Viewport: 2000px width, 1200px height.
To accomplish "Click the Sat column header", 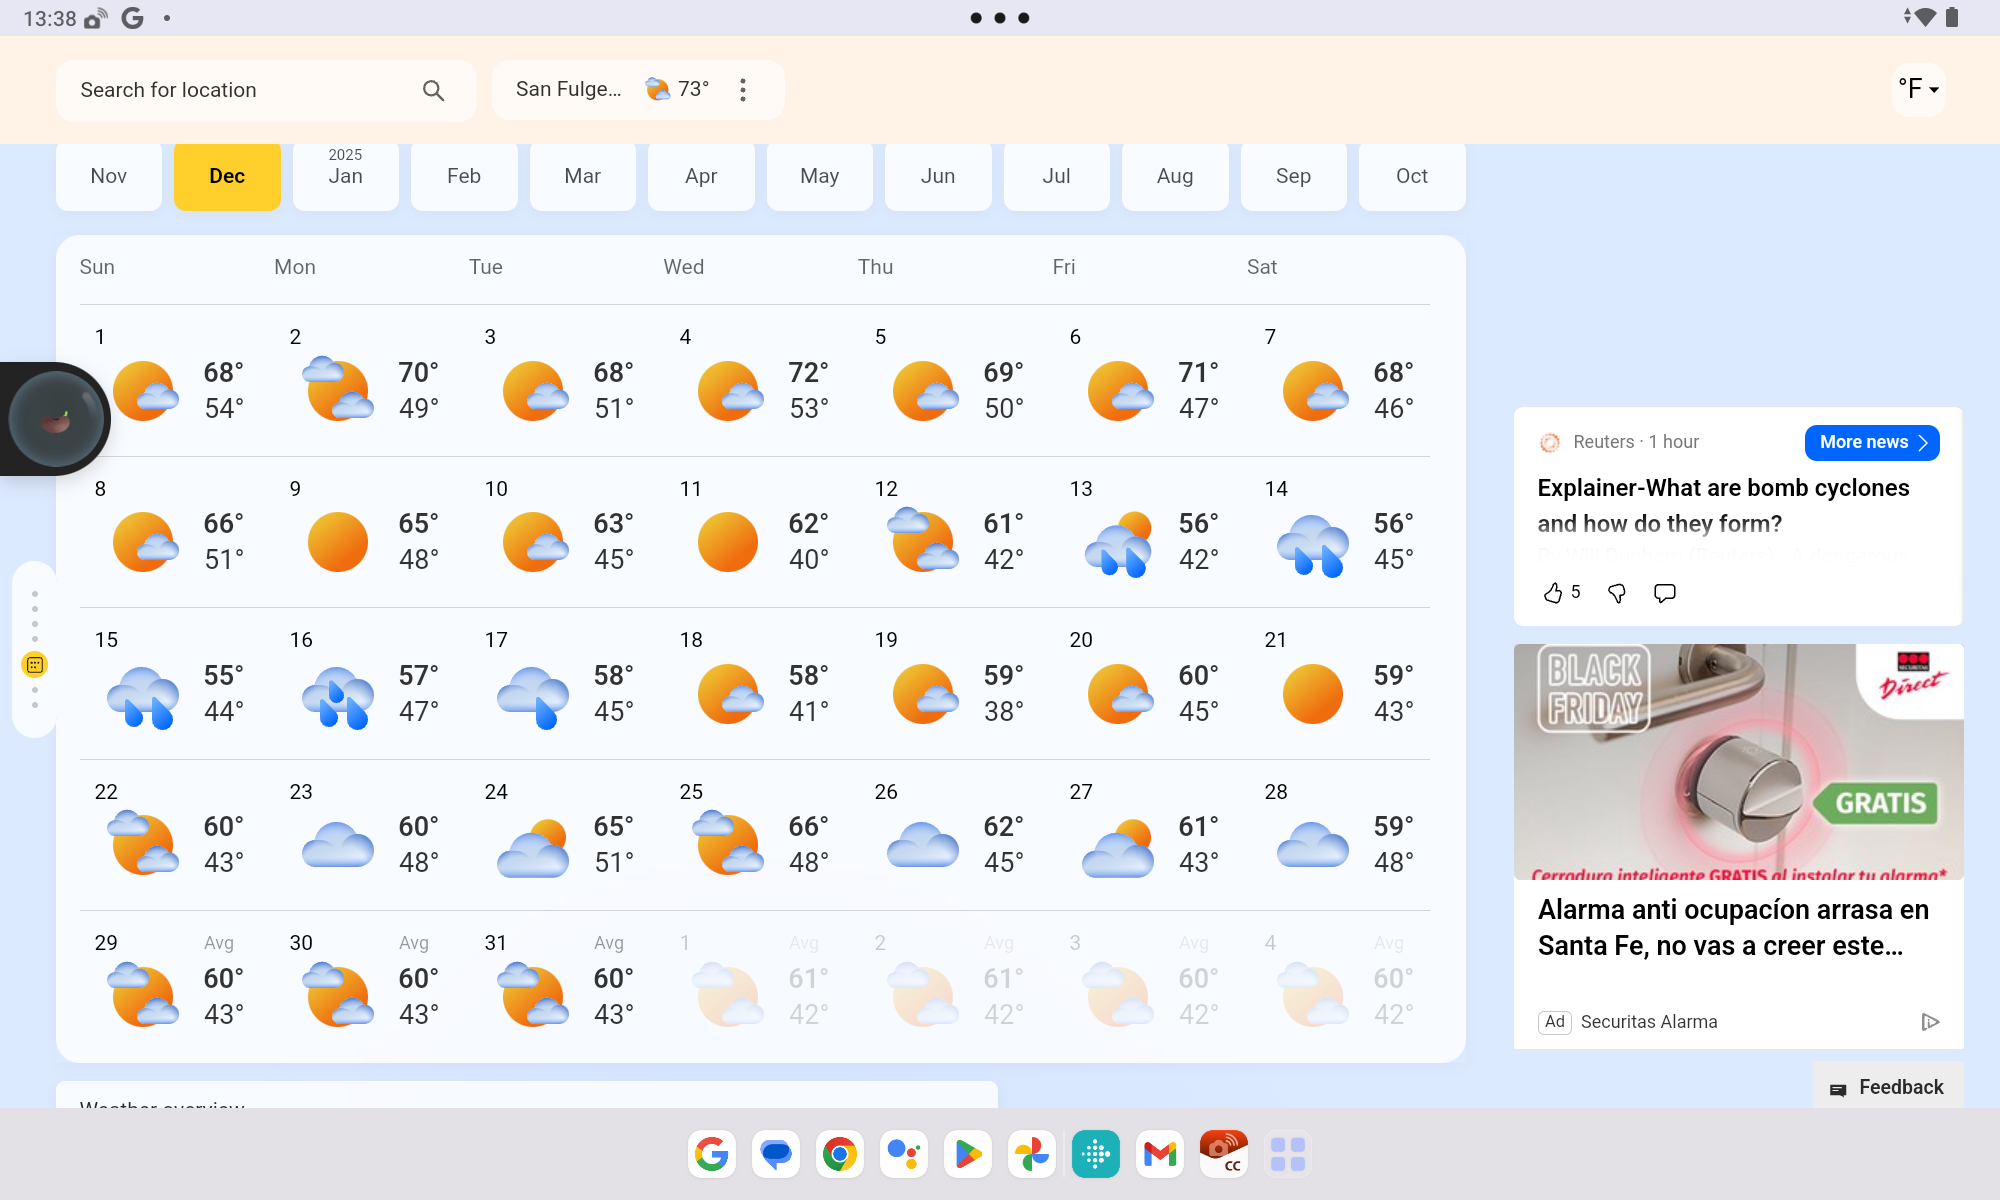I will pyautogui.click(x=1262, y=267).
